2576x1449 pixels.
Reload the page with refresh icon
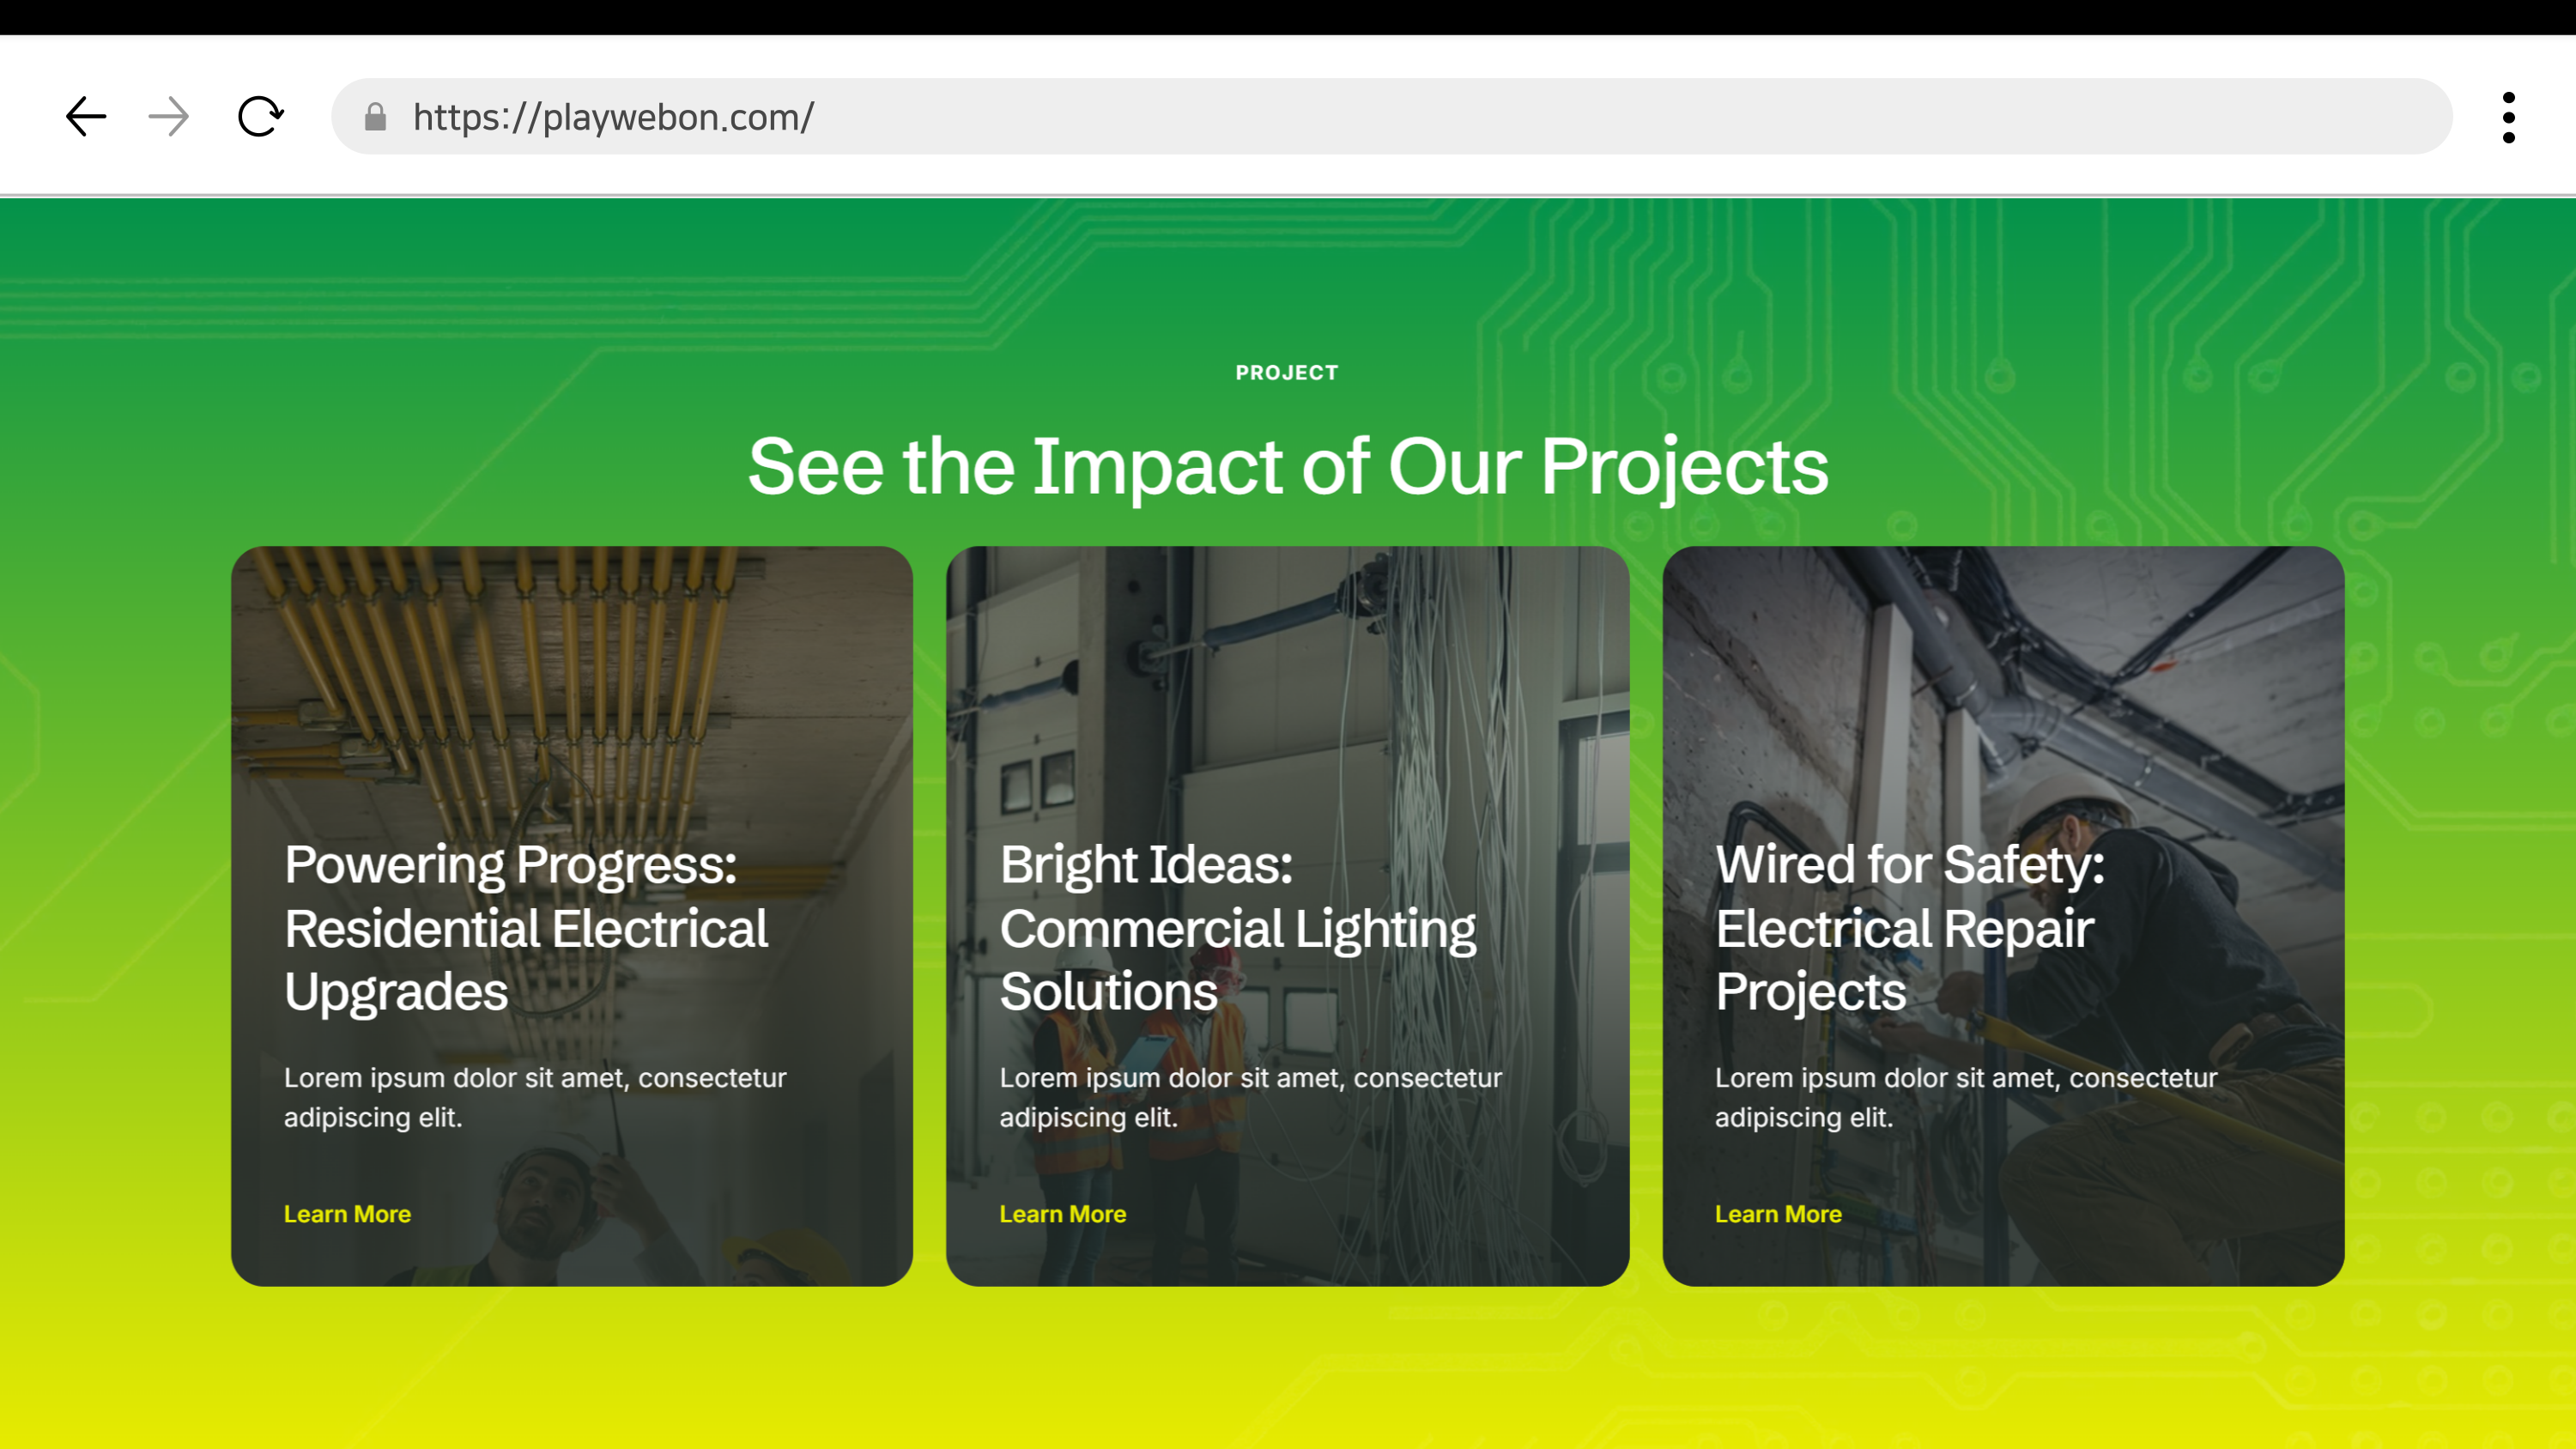(x=260, y=117)
